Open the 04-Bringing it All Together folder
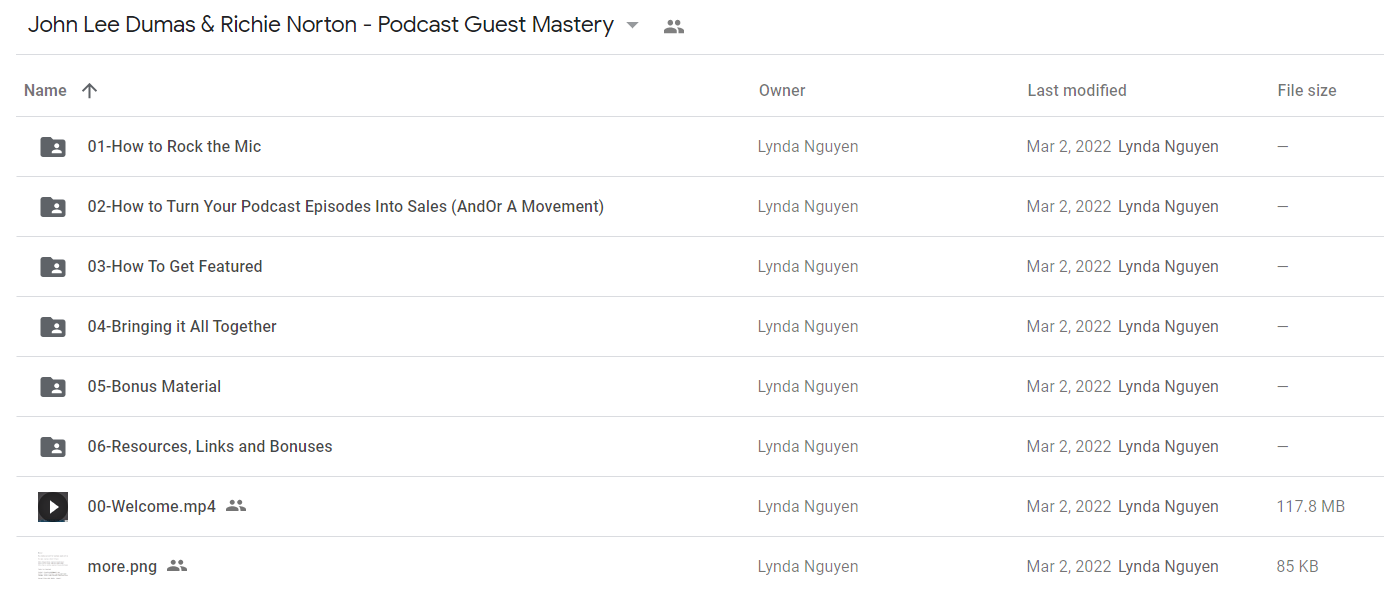 (182, 327)
